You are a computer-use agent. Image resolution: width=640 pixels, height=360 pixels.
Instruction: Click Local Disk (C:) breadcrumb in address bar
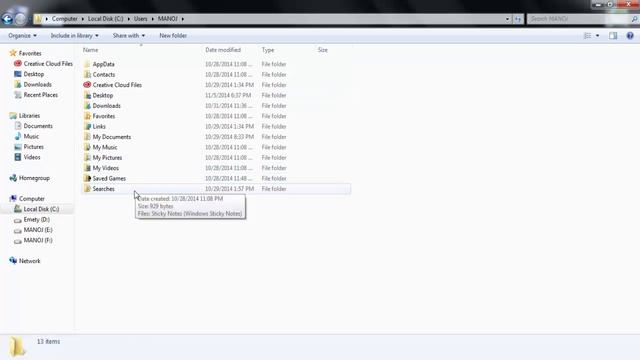[x=105, y=19]
